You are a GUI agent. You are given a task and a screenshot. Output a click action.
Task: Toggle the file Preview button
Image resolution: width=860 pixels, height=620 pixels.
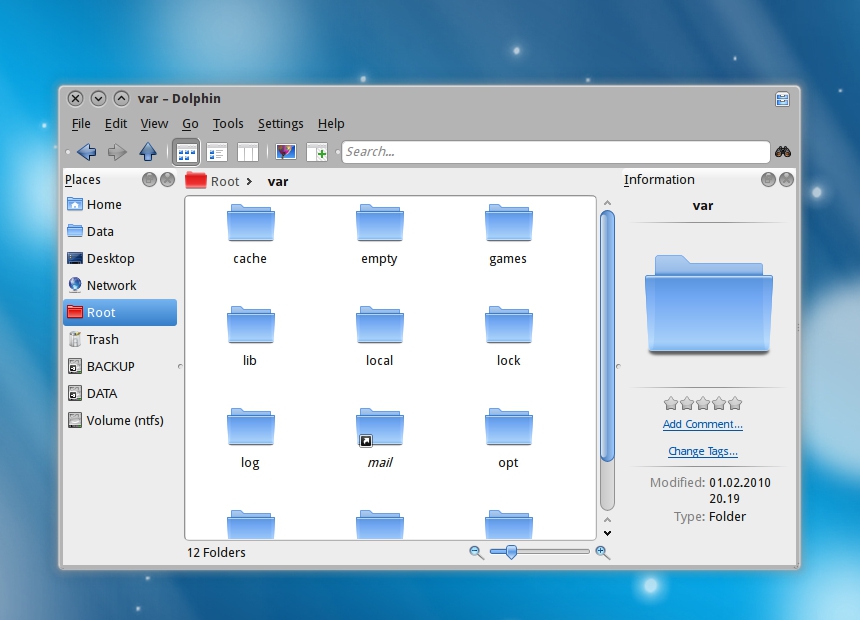tap(286, 152)
